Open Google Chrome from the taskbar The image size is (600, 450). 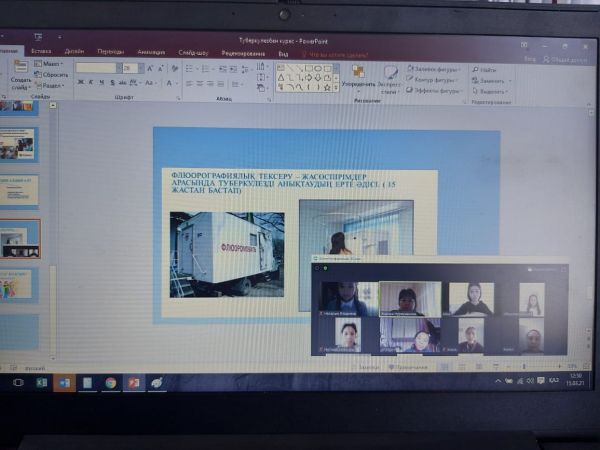[x=110, y=382]
